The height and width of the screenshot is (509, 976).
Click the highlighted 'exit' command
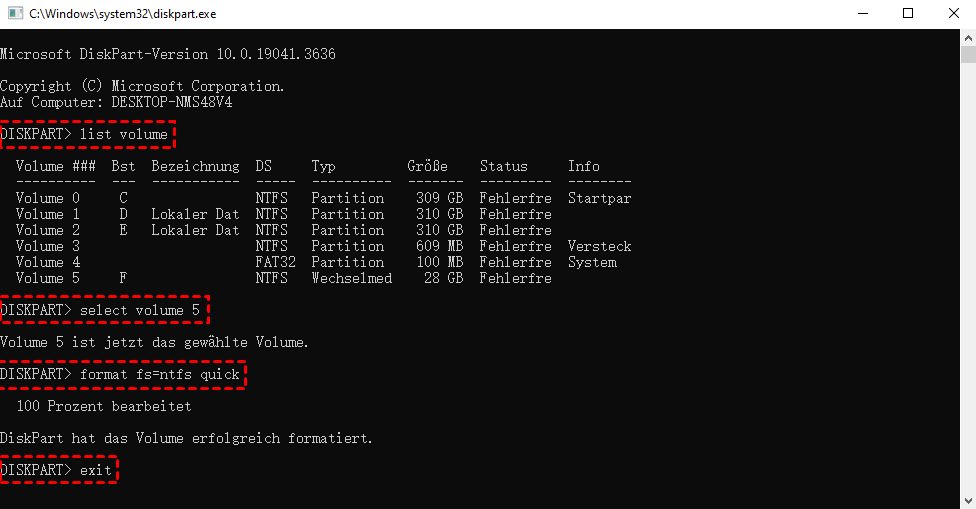point(59,469)
